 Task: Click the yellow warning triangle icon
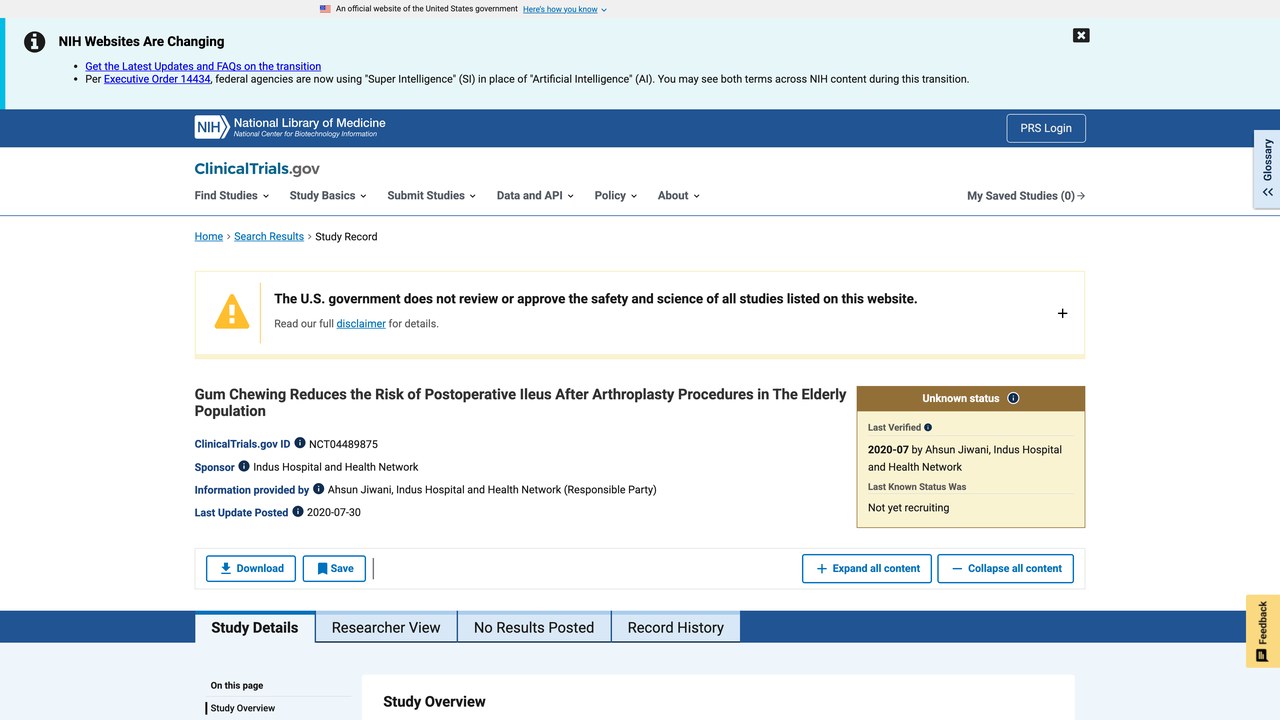232,312
